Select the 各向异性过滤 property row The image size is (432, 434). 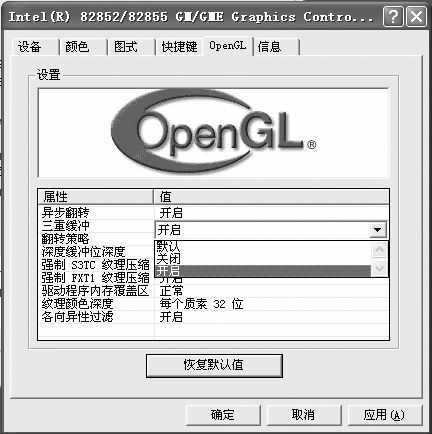(213, 317)
